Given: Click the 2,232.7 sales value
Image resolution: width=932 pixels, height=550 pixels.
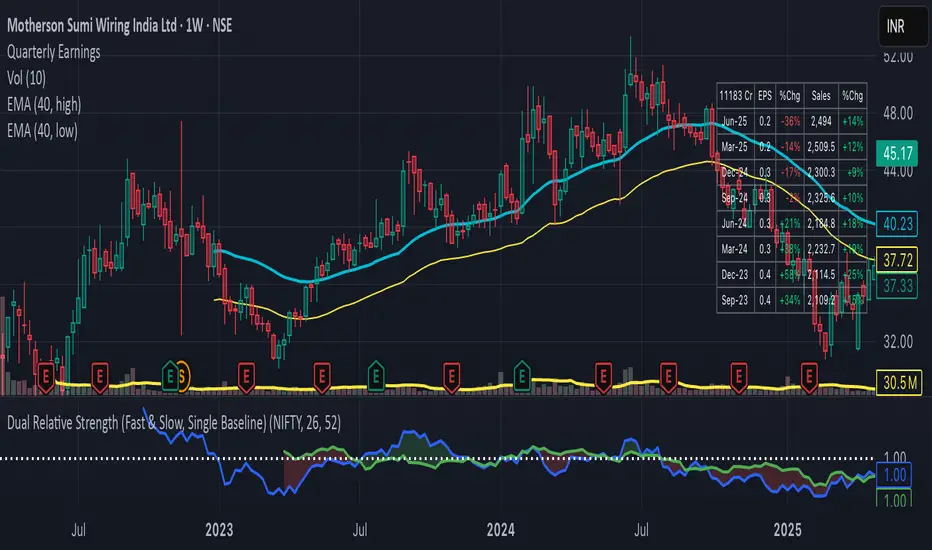Looking at the screenshot, I should [x=821, y=249].
